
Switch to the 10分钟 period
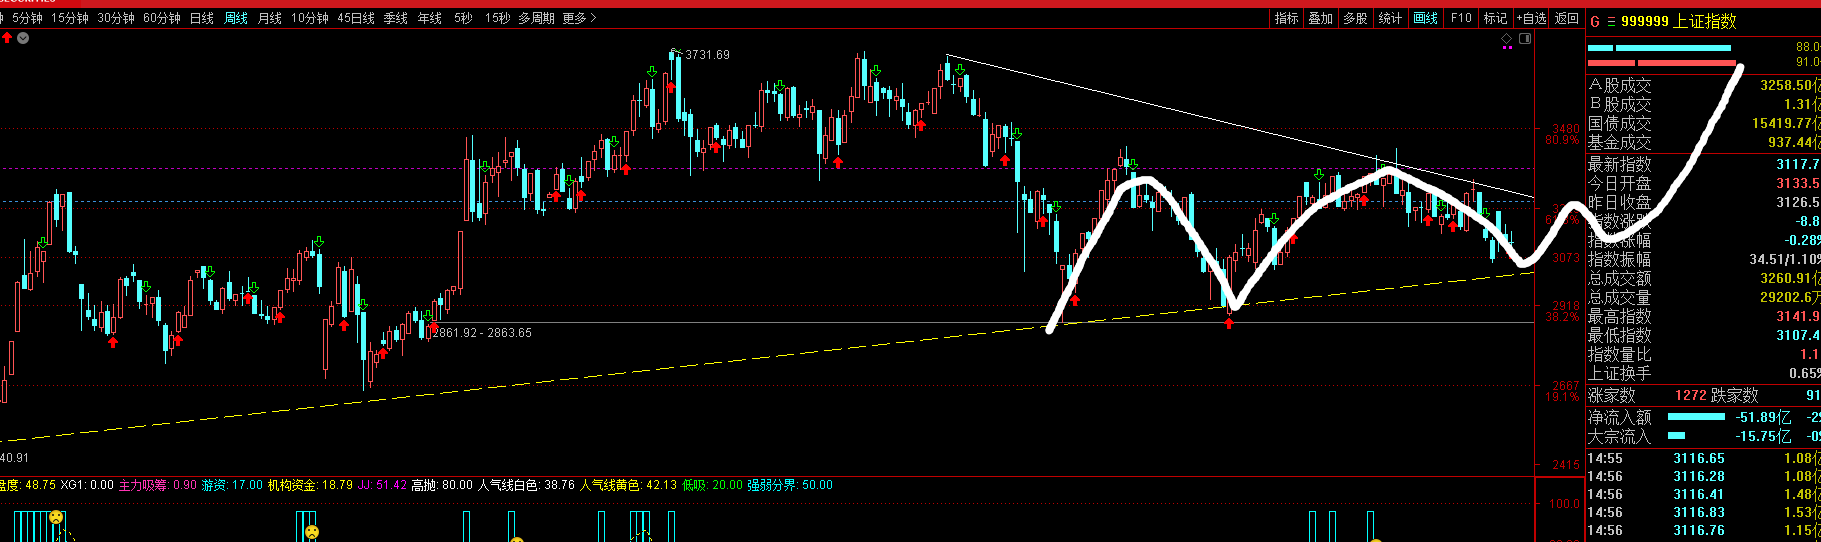pyautogui.click(x=310, y=18)
